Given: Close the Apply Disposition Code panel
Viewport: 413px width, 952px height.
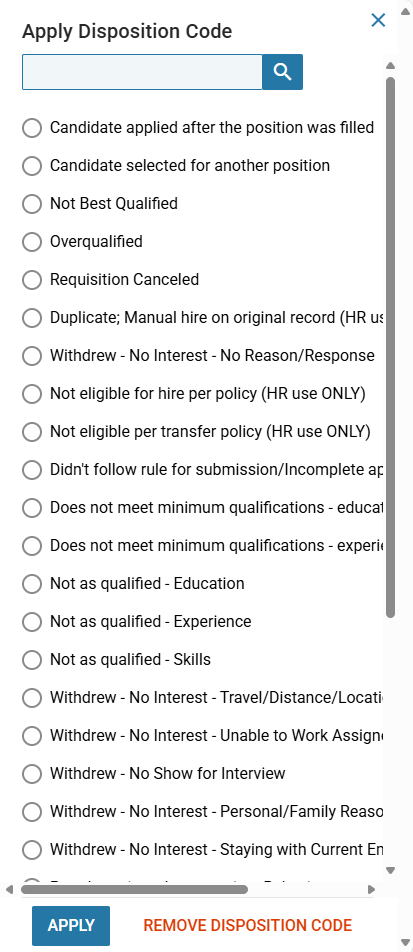Looking at the screenshot, I should 378,21.
